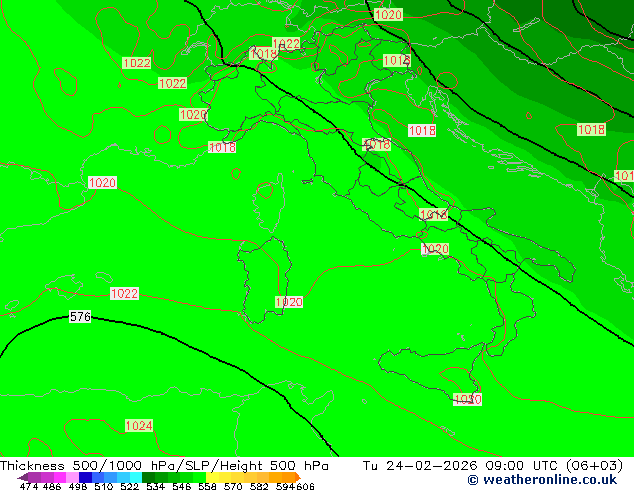634x490 pixels.
Task: Click the legend value 546
Action: [x=182, y=486]
